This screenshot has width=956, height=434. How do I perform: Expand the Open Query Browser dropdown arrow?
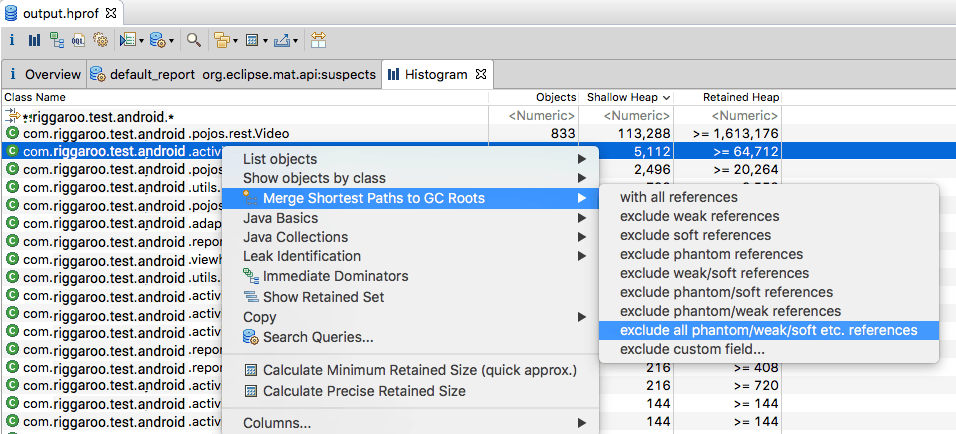point(172,41)
